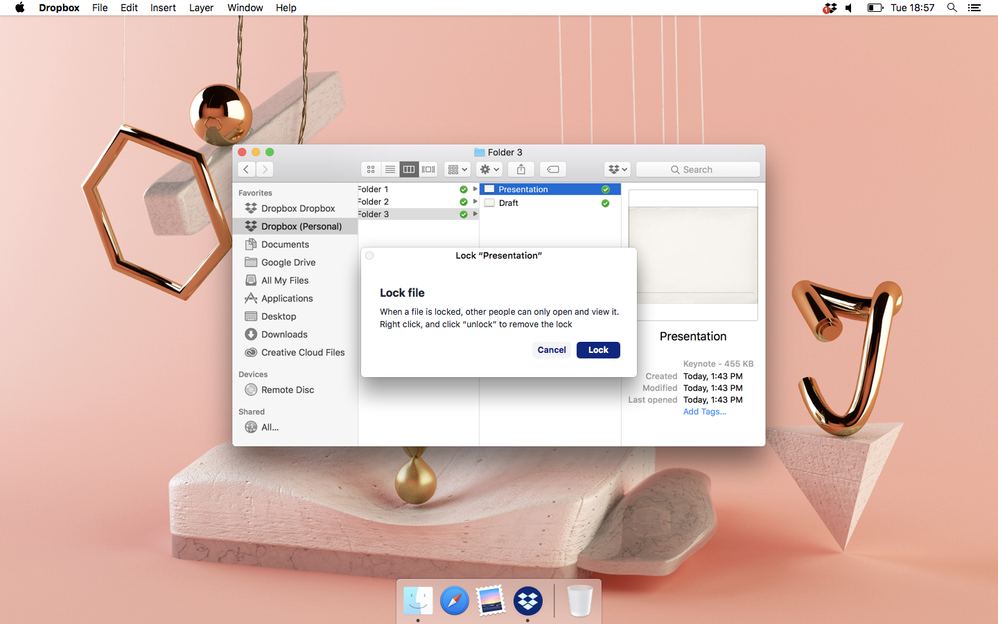Open Creative Cloud Files in sidebar

(302, 352)
